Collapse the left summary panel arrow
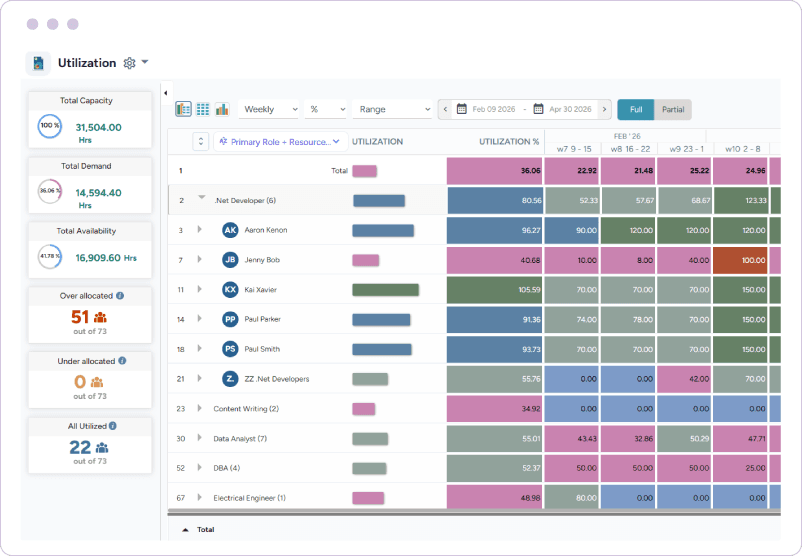The width and height of the screenshot is (802, 556). click(166, 93)
